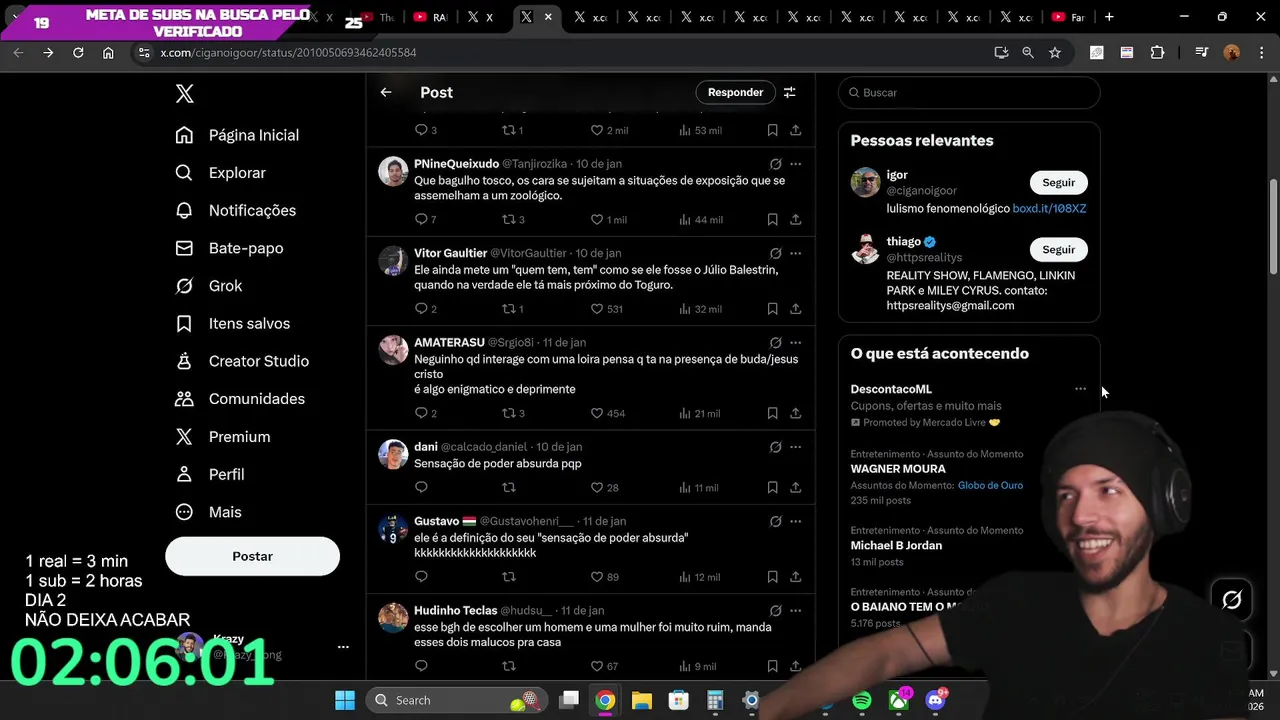
Task: Repost PNineQueixudo's post
Action: pyautogui.click(x=509, y=219)
